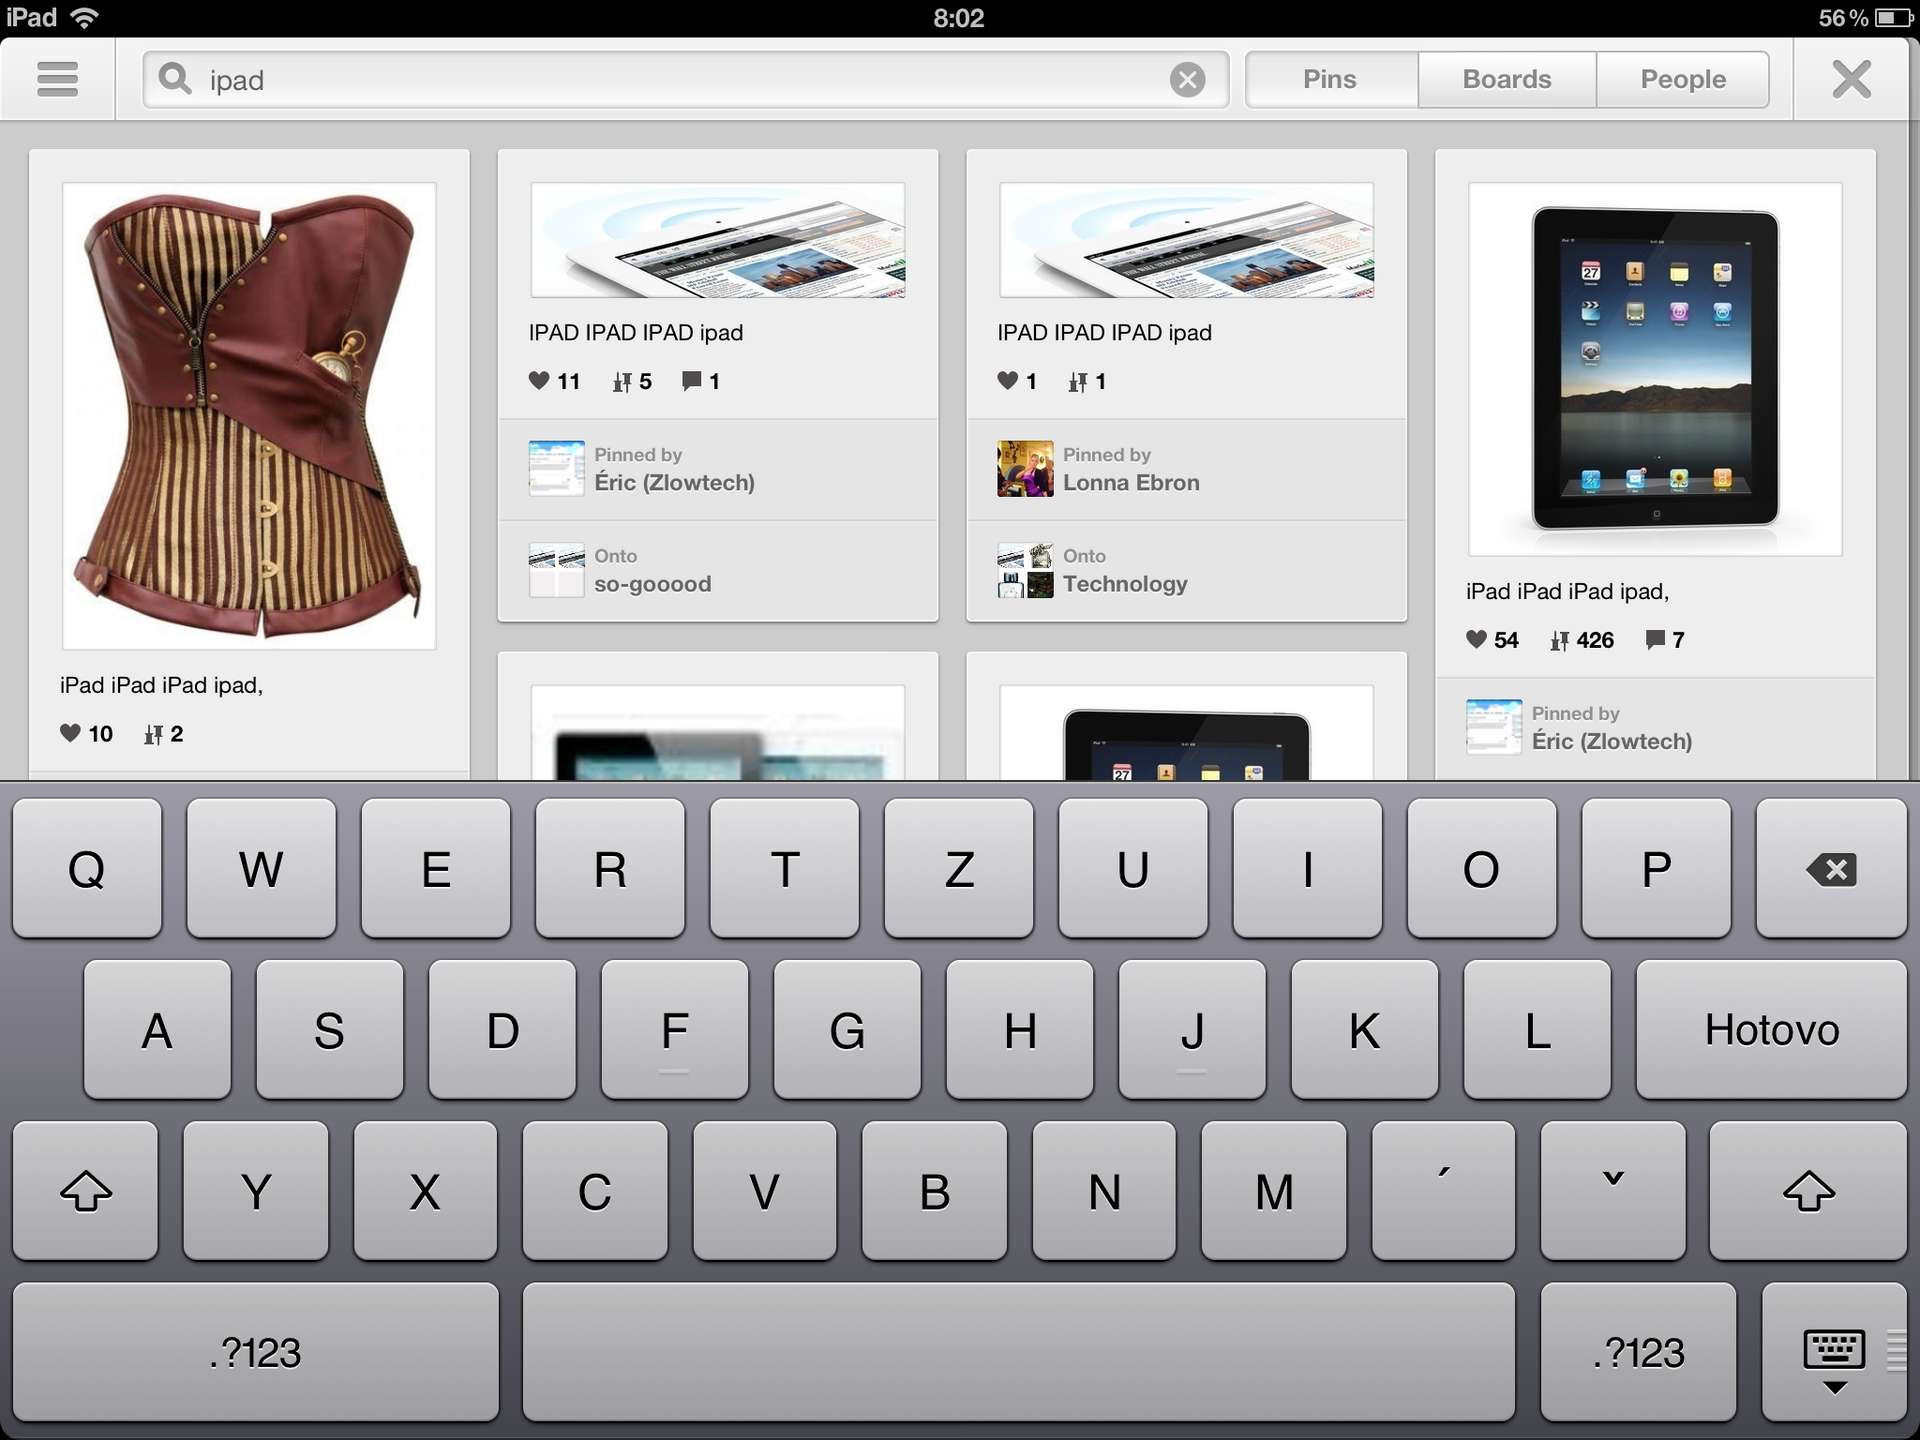Select the Boards filter tab

point(1507,79)
